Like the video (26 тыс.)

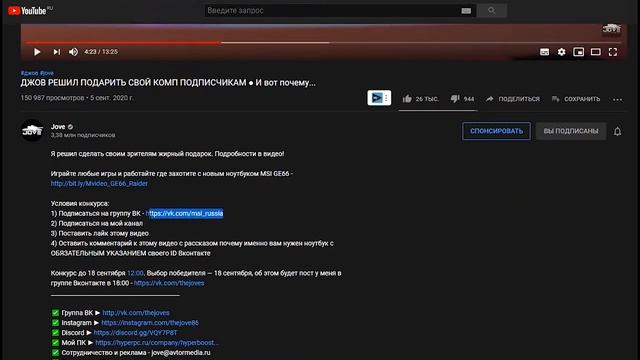(420, 99)
